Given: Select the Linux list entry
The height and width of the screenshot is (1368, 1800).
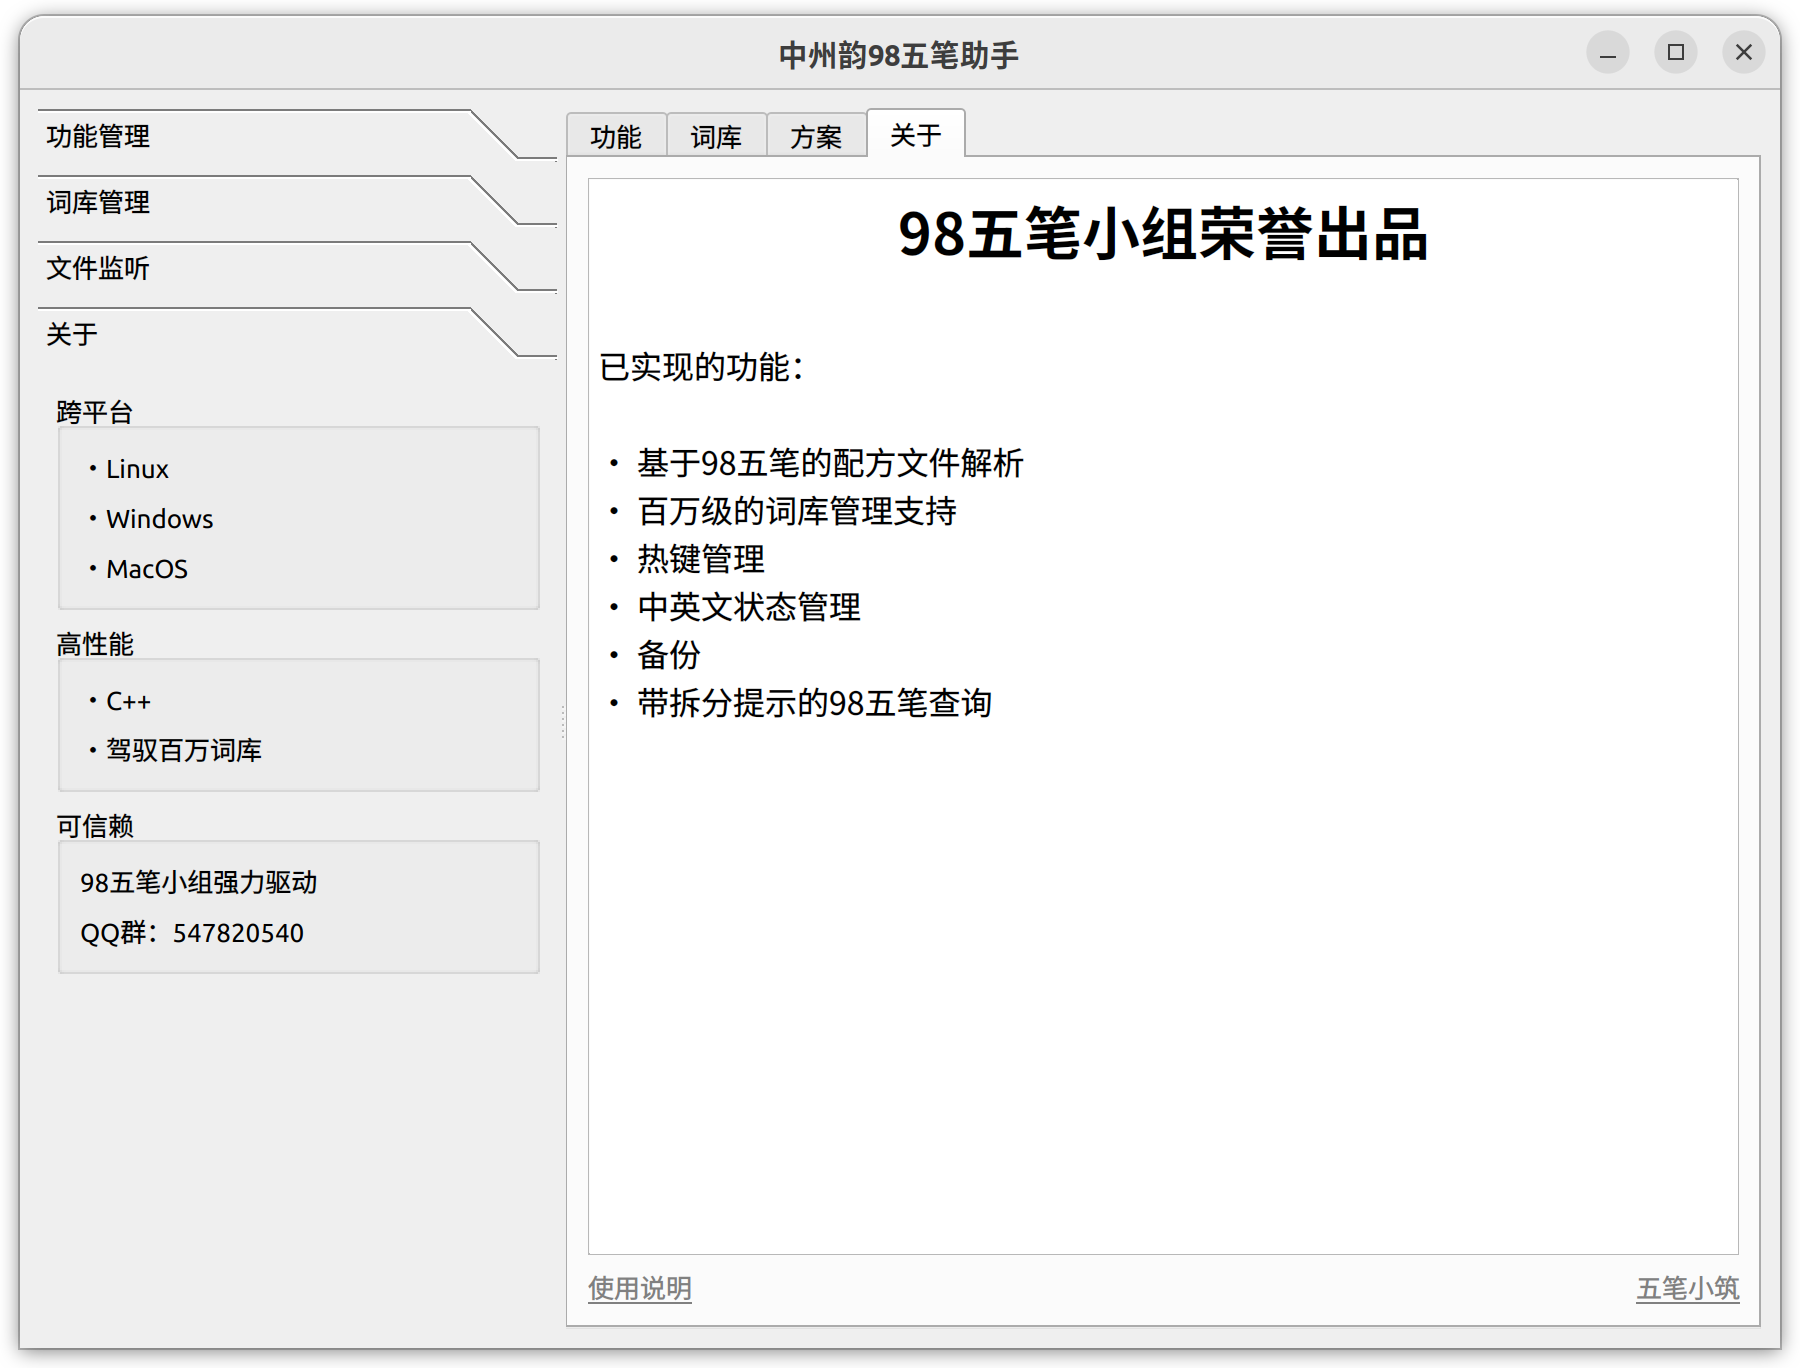Looking at the screenshot, I should [136, 469].
